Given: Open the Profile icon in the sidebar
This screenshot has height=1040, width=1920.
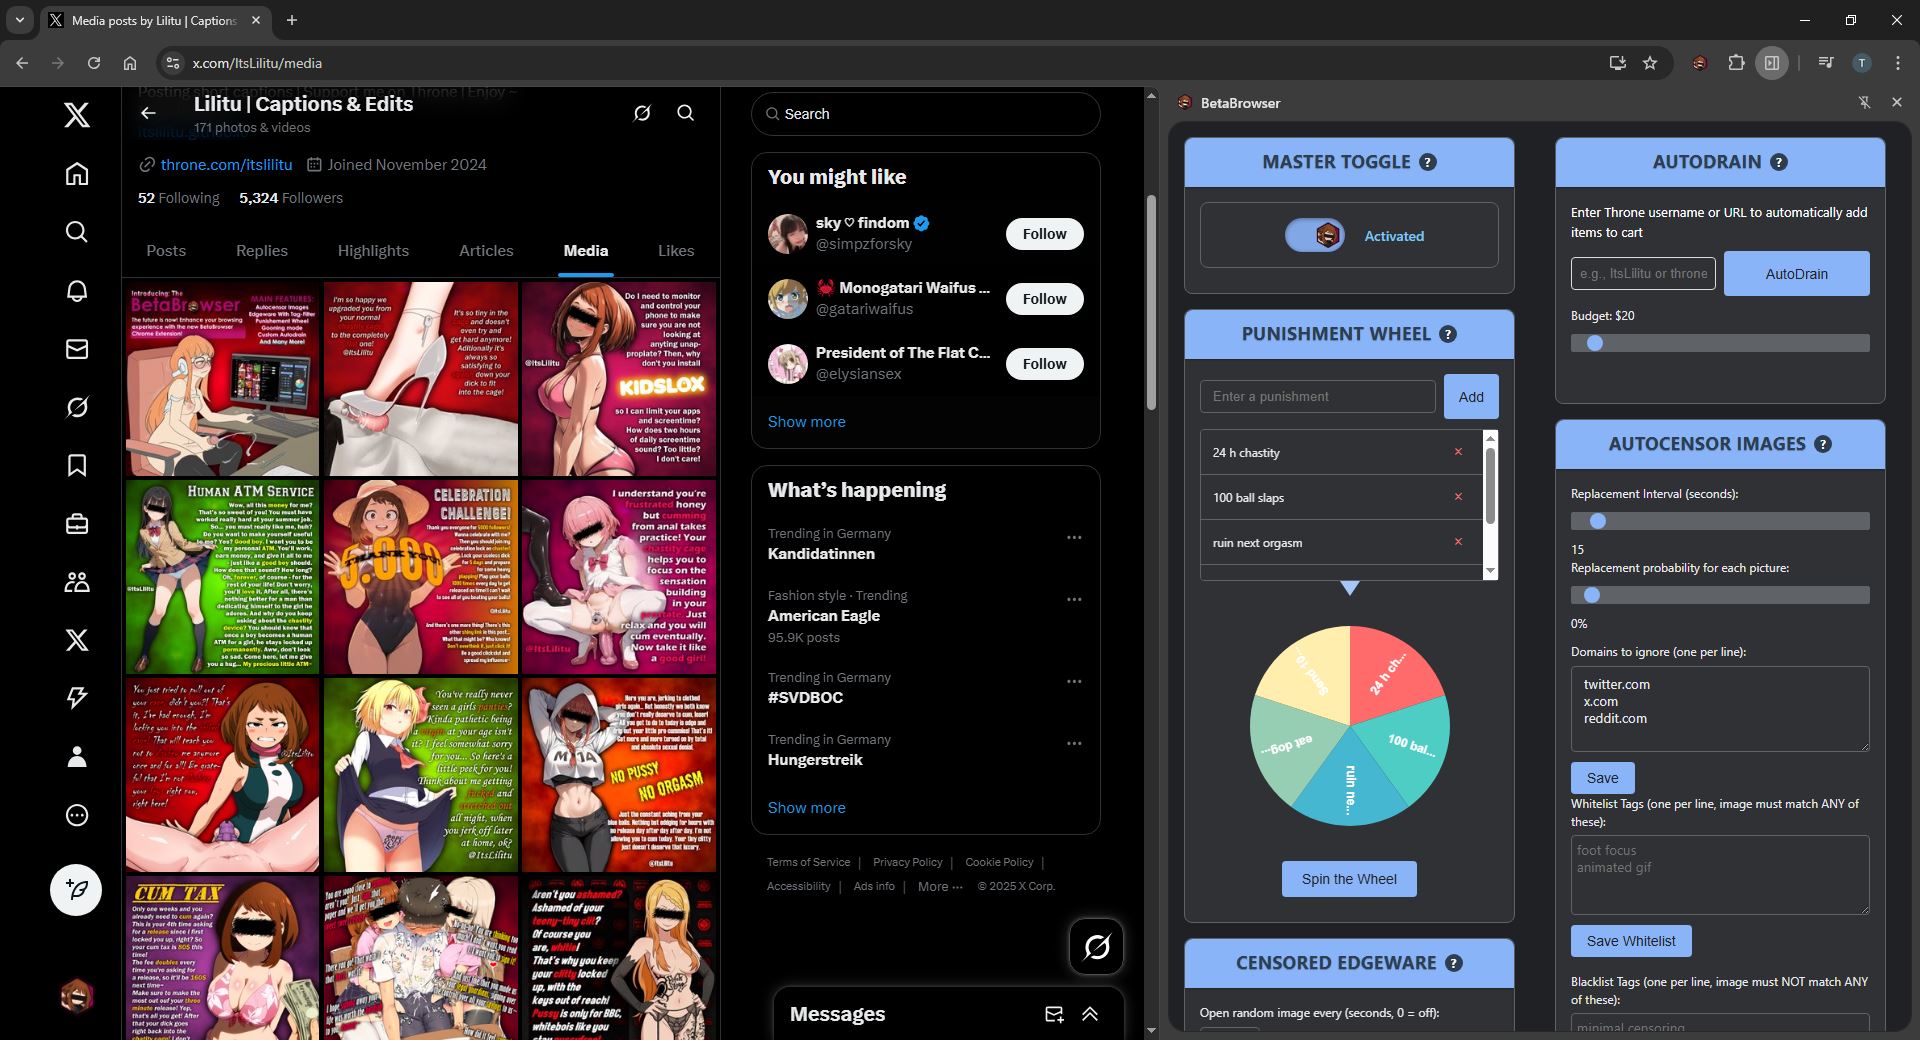Looking at the screenshot, I should 77,757.
